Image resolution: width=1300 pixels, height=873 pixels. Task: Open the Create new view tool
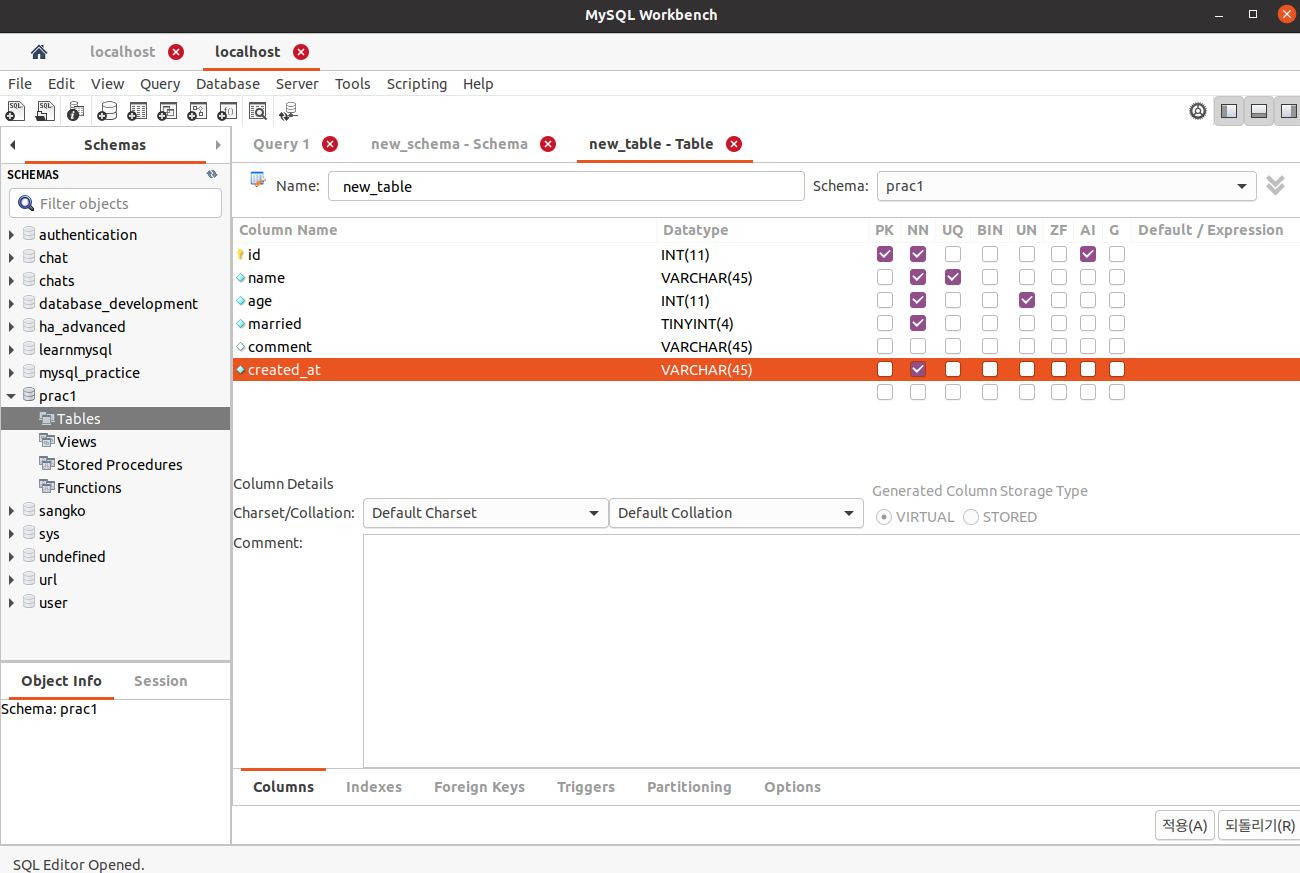(x=167, y=111)
